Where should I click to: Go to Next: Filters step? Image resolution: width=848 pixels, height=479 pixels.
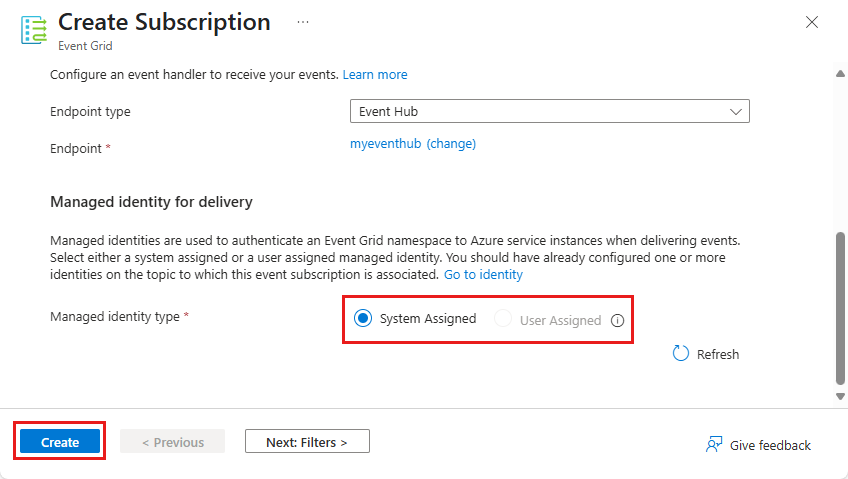point(307,442)
